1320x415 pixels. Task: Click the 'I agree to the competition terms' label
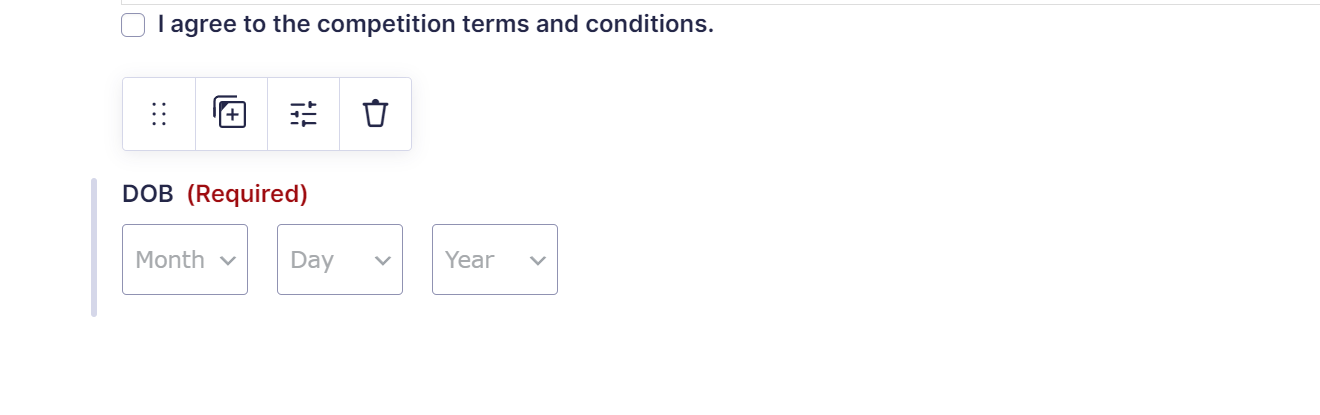coord(436,25)
